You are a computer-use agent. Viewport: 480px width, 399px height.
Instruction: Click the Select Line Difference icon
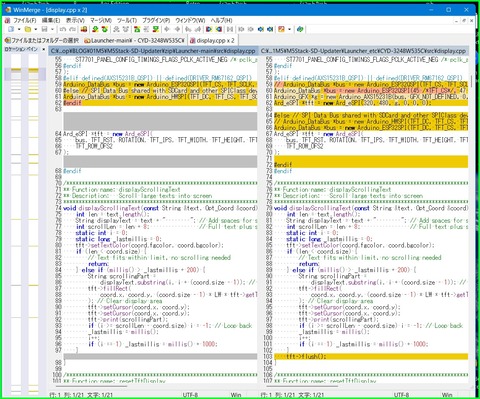(84, 29)
